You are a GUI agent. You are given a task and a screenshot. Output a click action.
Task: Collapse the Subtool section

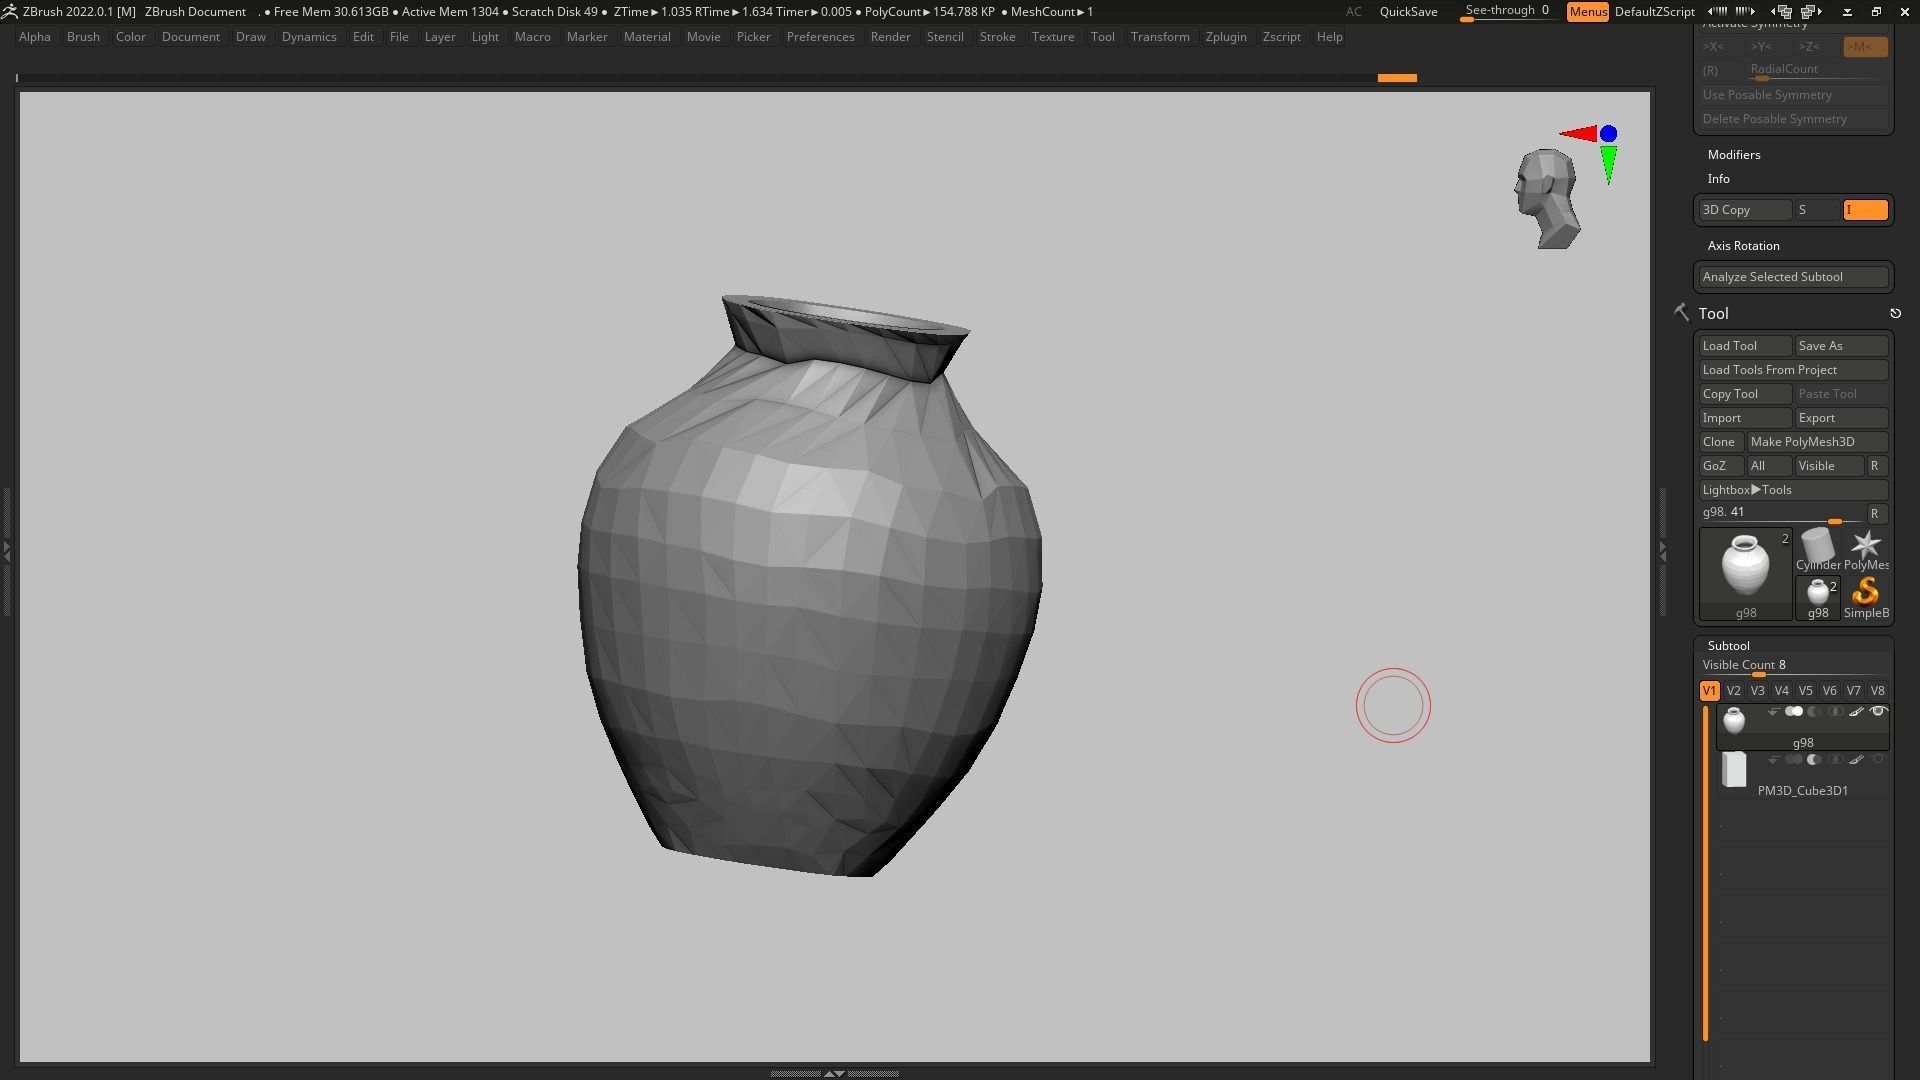click(x=1728, y=646)
